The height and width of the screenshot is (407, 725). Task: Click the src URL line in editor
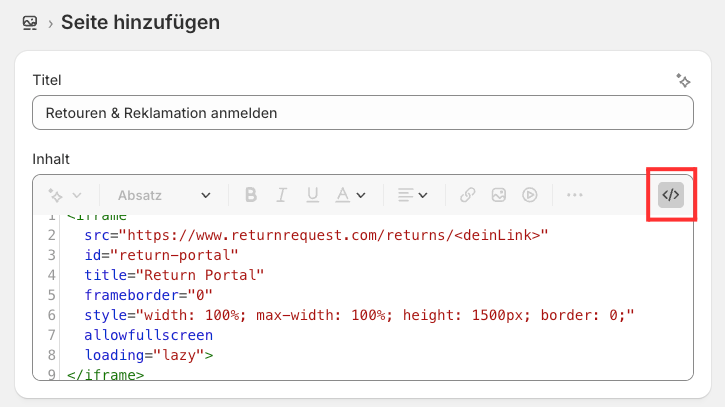coord(317,235)
